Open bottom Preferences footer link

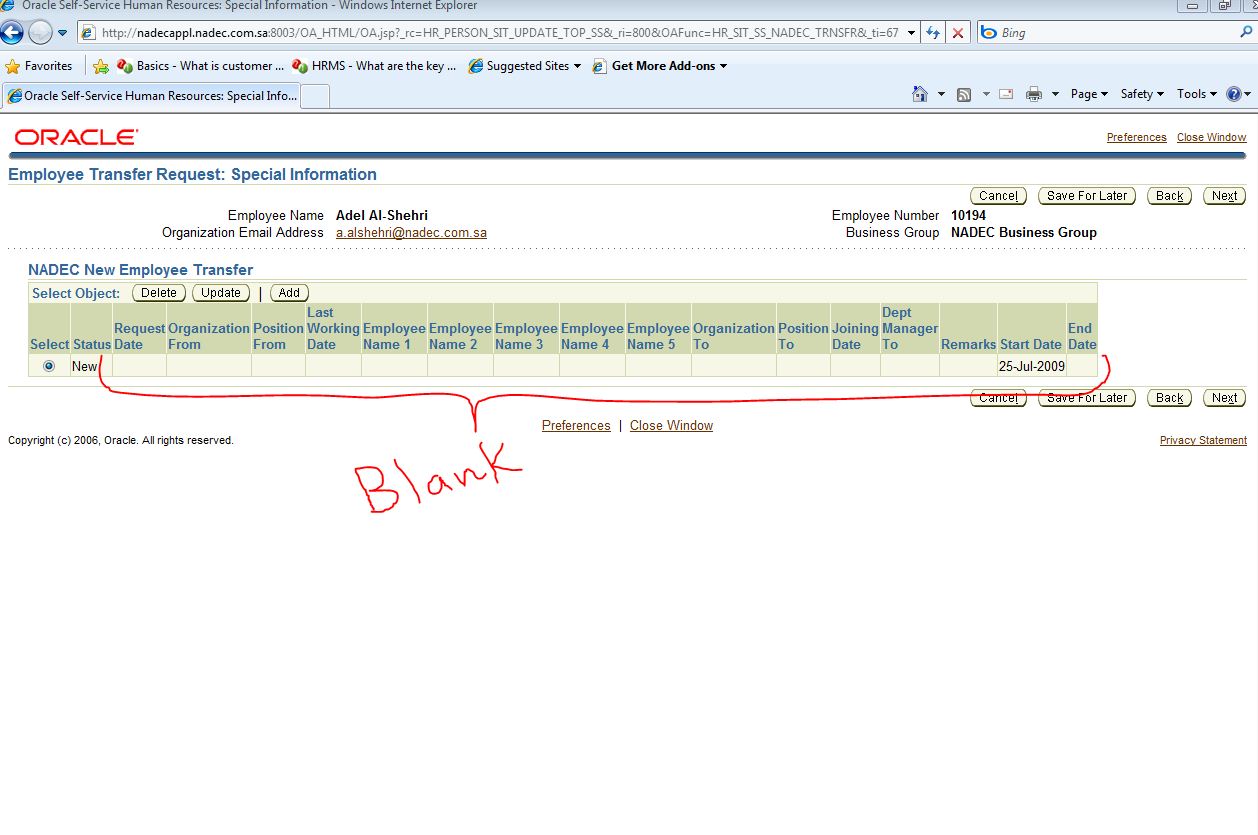[576, 426]
